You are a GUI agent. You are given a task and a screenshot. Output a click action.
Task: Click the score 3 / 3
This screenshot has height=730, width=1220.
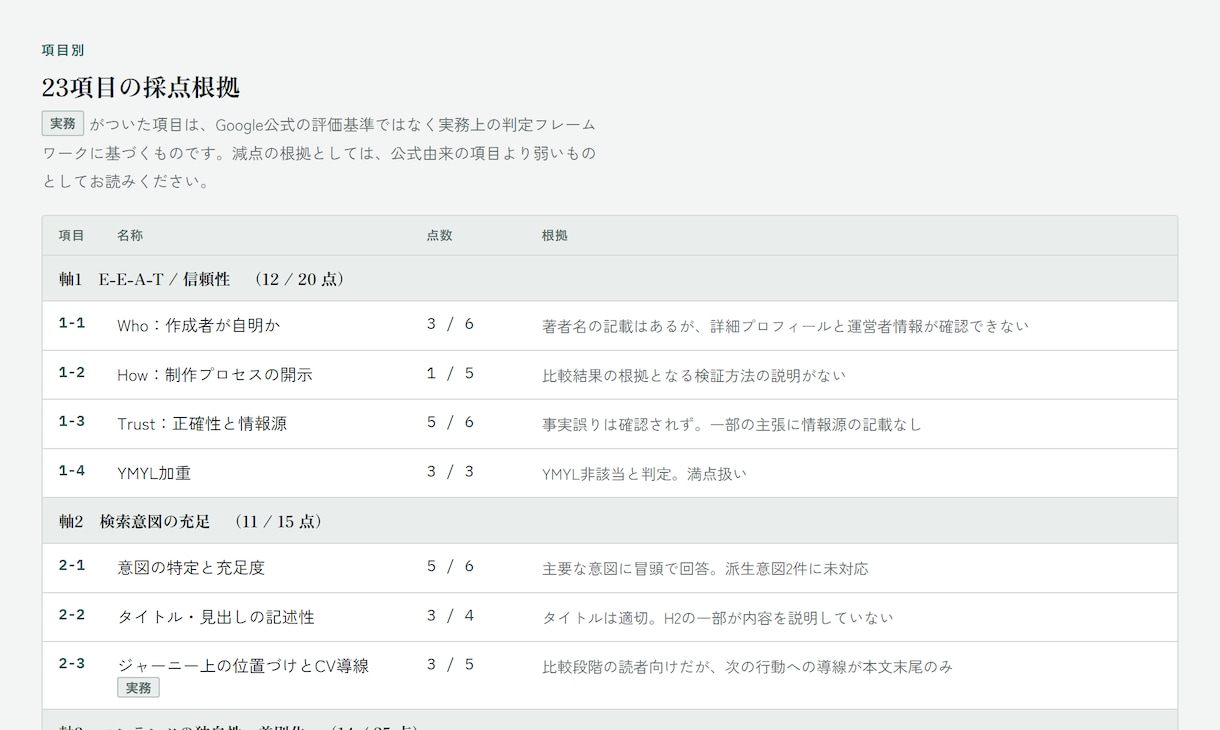[x=451, y=471]
